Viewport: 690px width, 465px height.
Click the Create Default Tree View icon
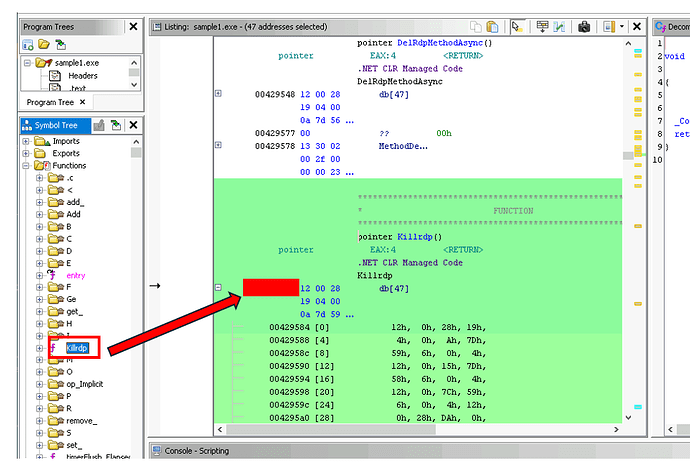28,45
